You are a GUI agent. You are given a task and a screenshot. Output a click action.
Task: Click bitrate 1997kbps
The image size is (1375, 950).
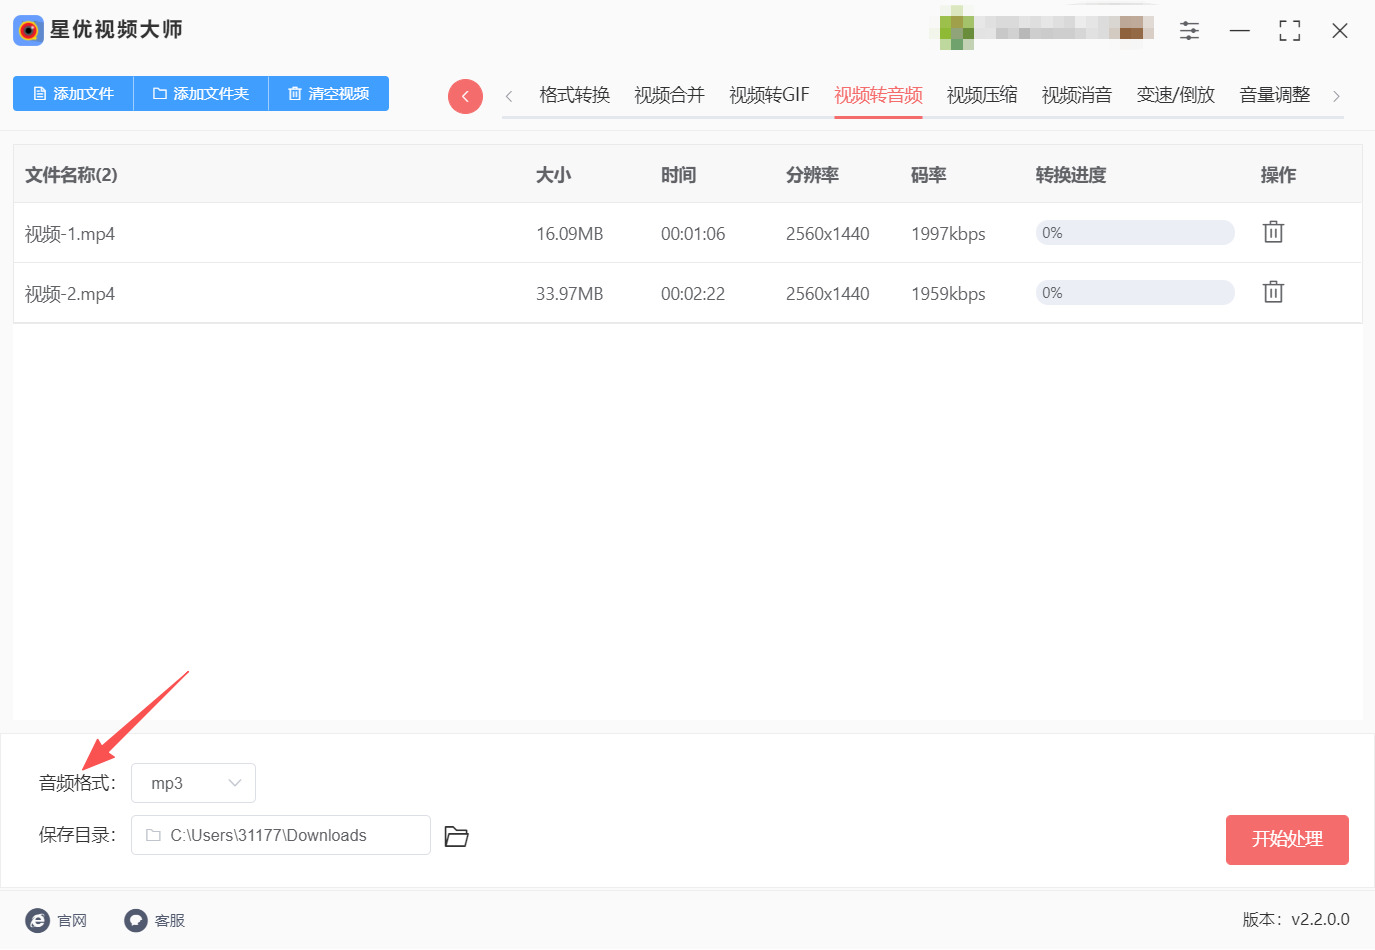pos(948,234)
